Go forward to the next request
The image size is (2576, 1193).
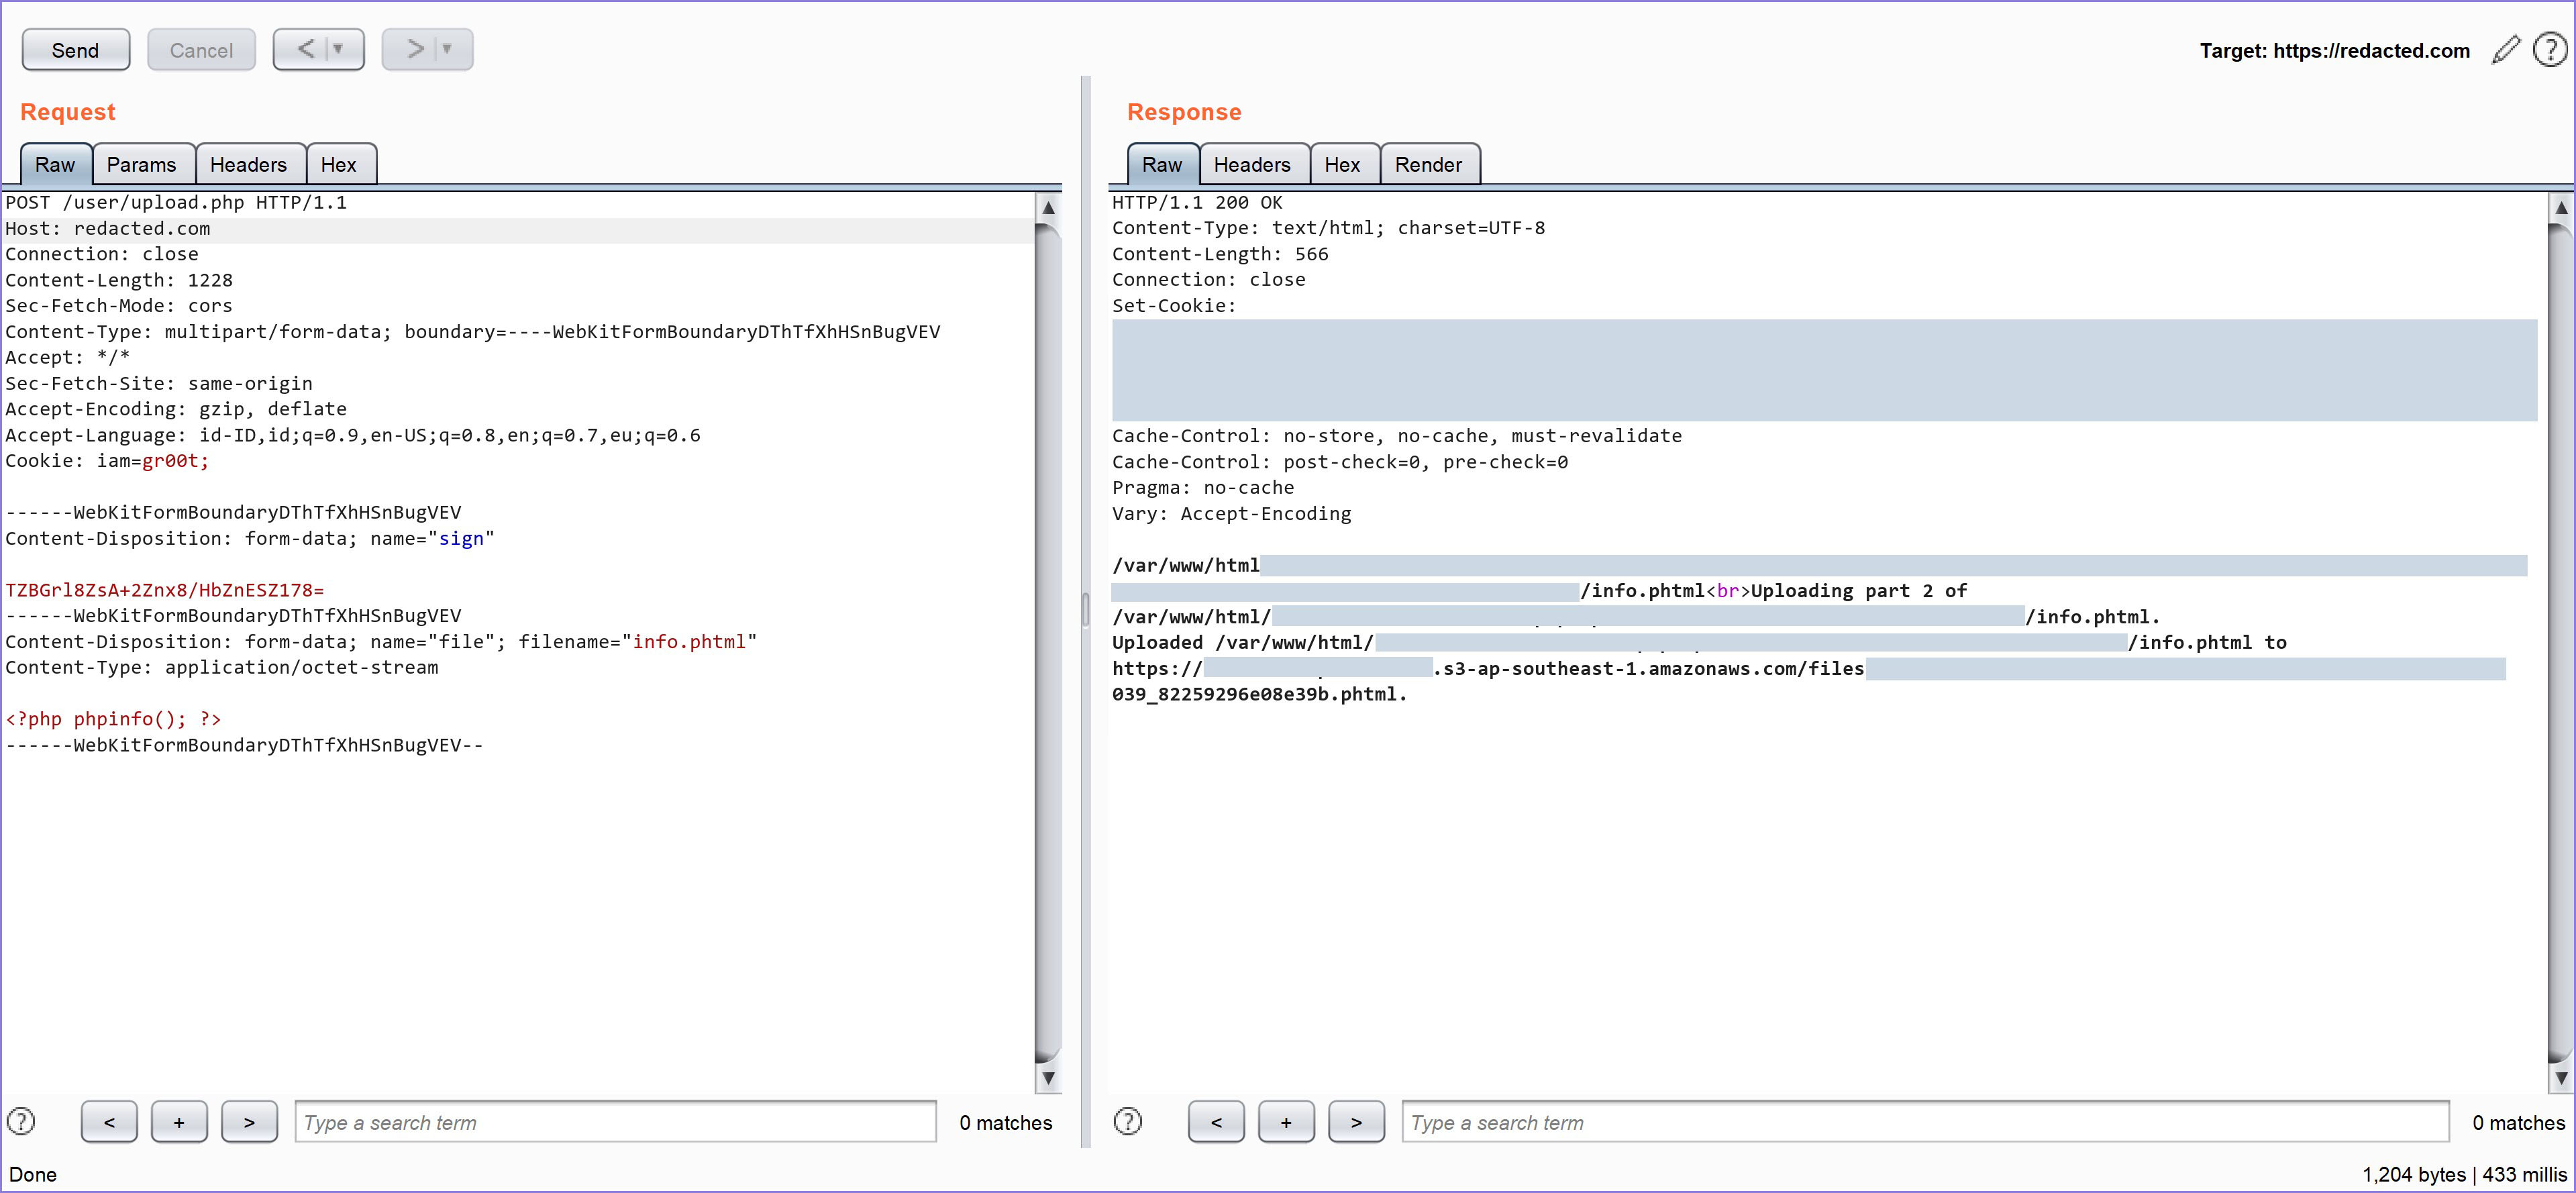413,48
